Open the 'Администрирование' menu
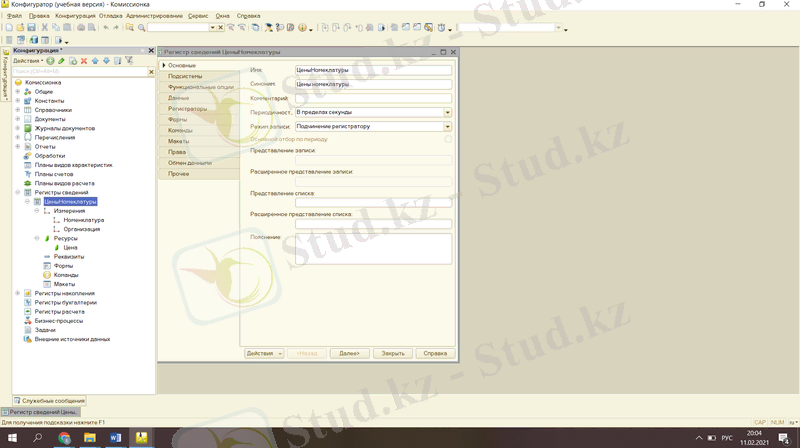Viewport: 800px width, 448px height. (x=154, y=16)
